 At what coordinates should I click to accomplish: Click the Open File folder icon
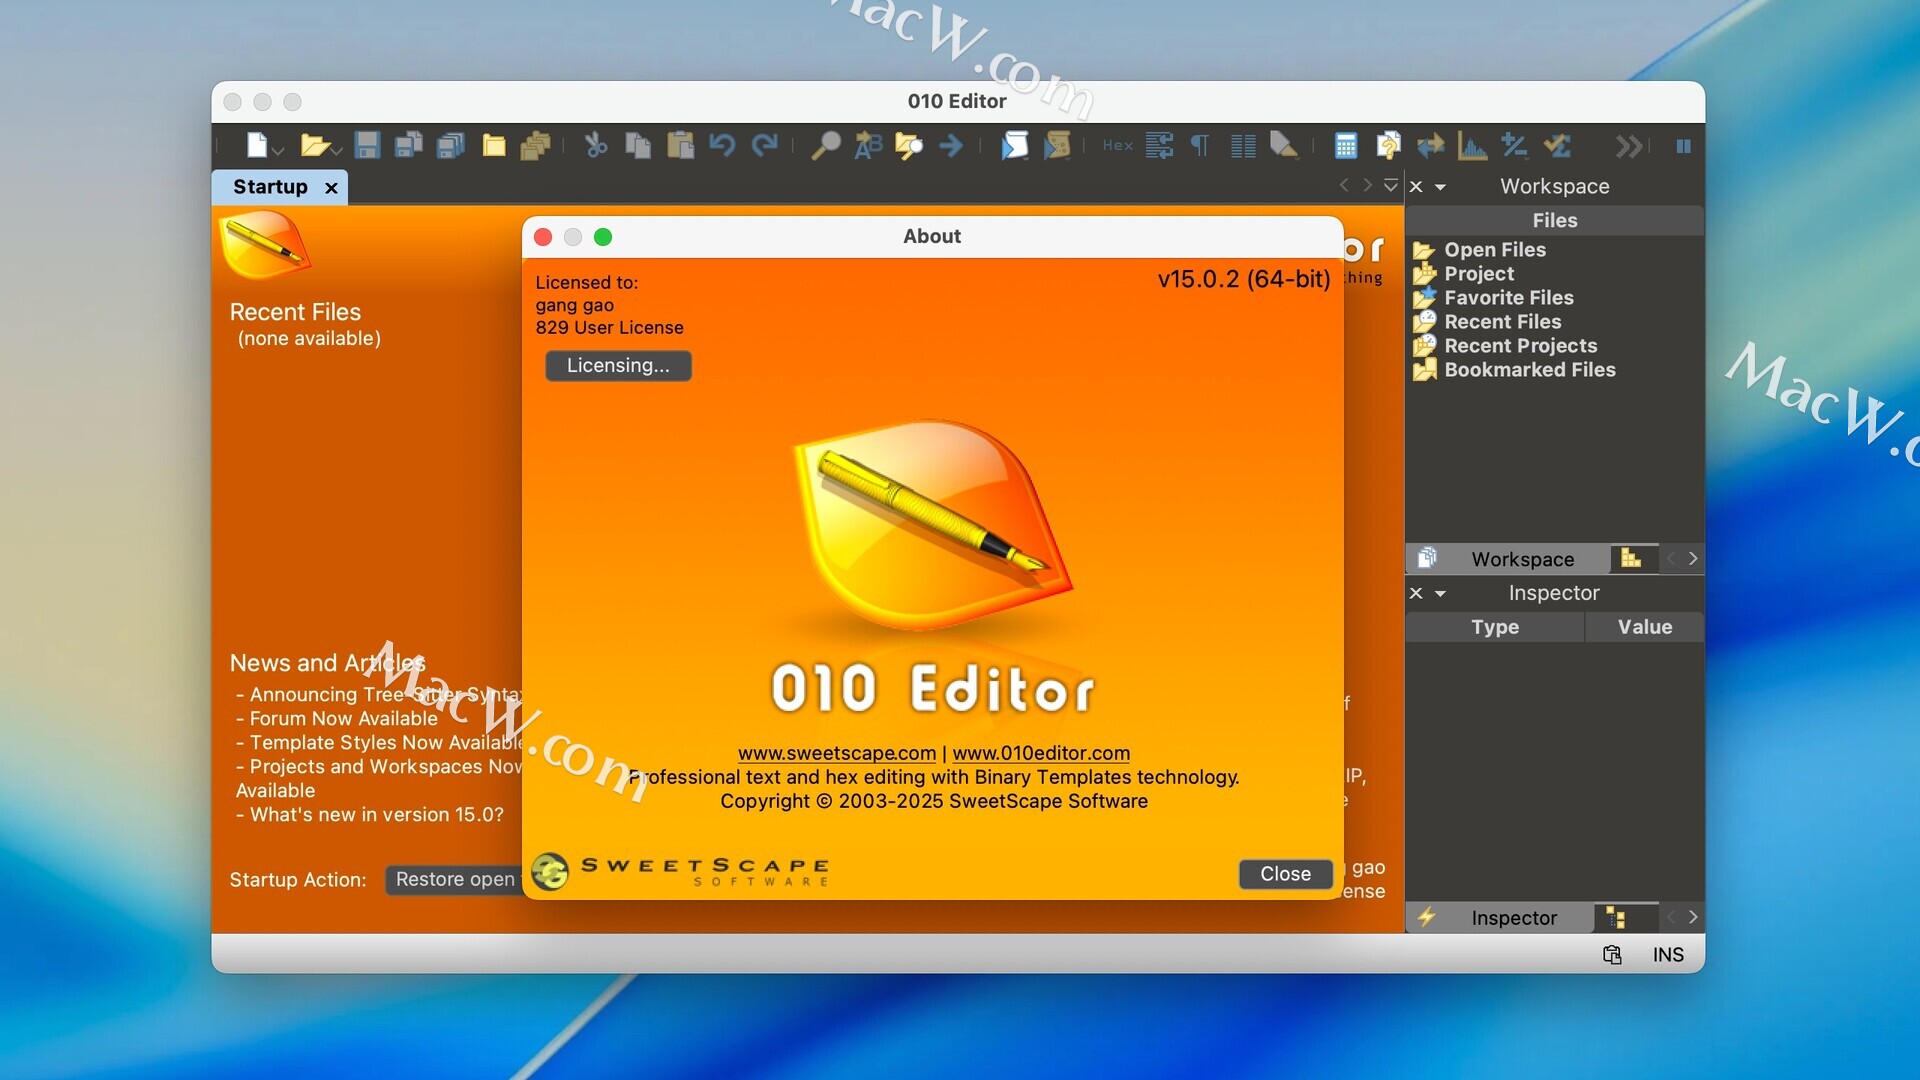click(x=315, y=146)
